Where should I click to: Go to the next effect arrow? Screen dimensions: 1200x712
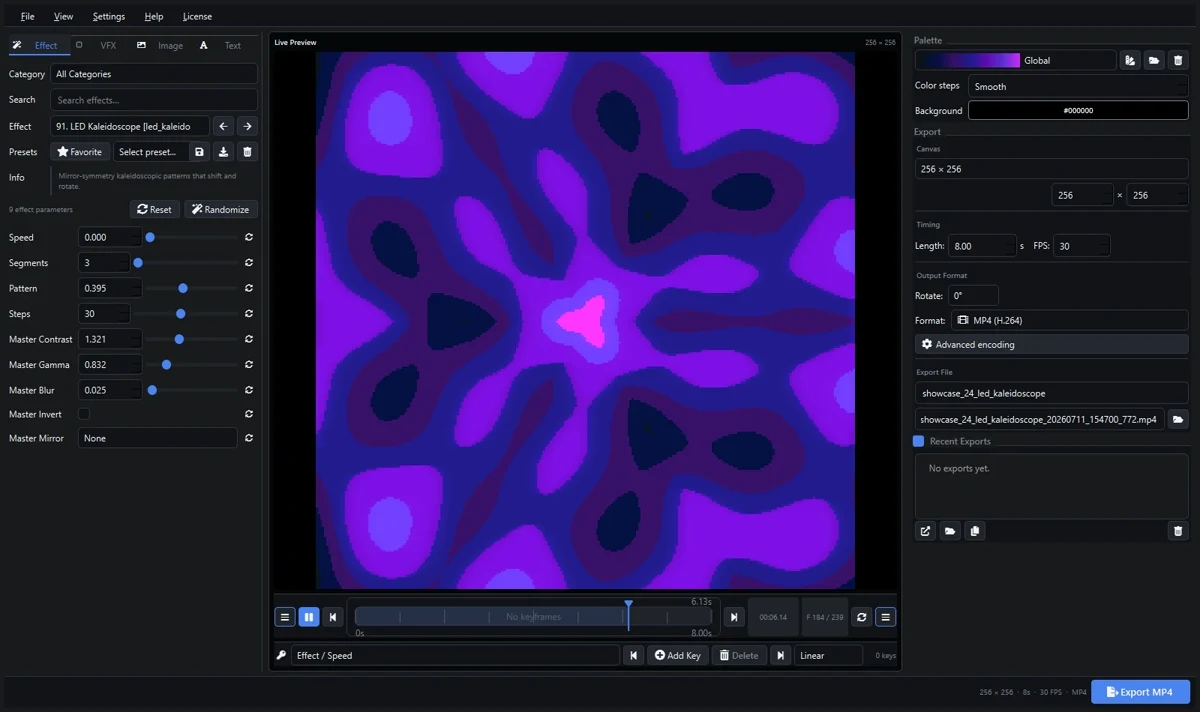point(247,126)
